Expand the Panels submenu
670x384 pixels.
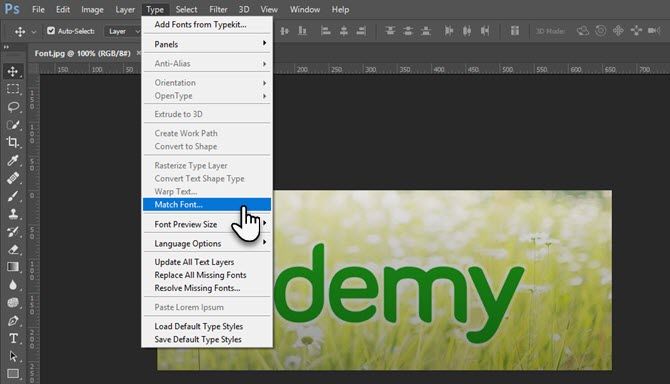click(x=207, y=44)
